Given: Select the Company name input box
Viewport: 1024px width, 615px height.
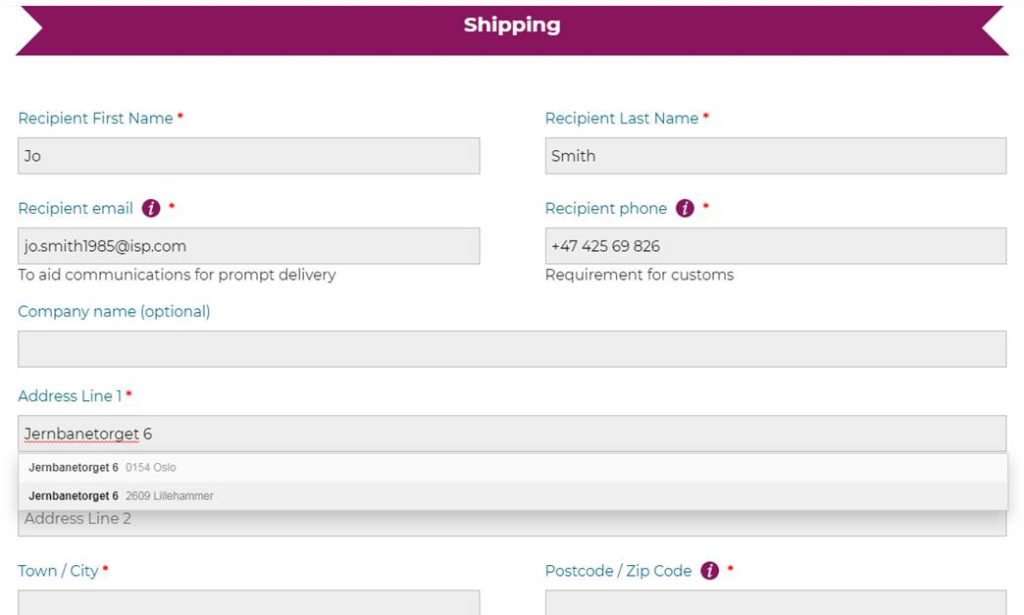Looking at the screenshot, I should tap(512, 349).
